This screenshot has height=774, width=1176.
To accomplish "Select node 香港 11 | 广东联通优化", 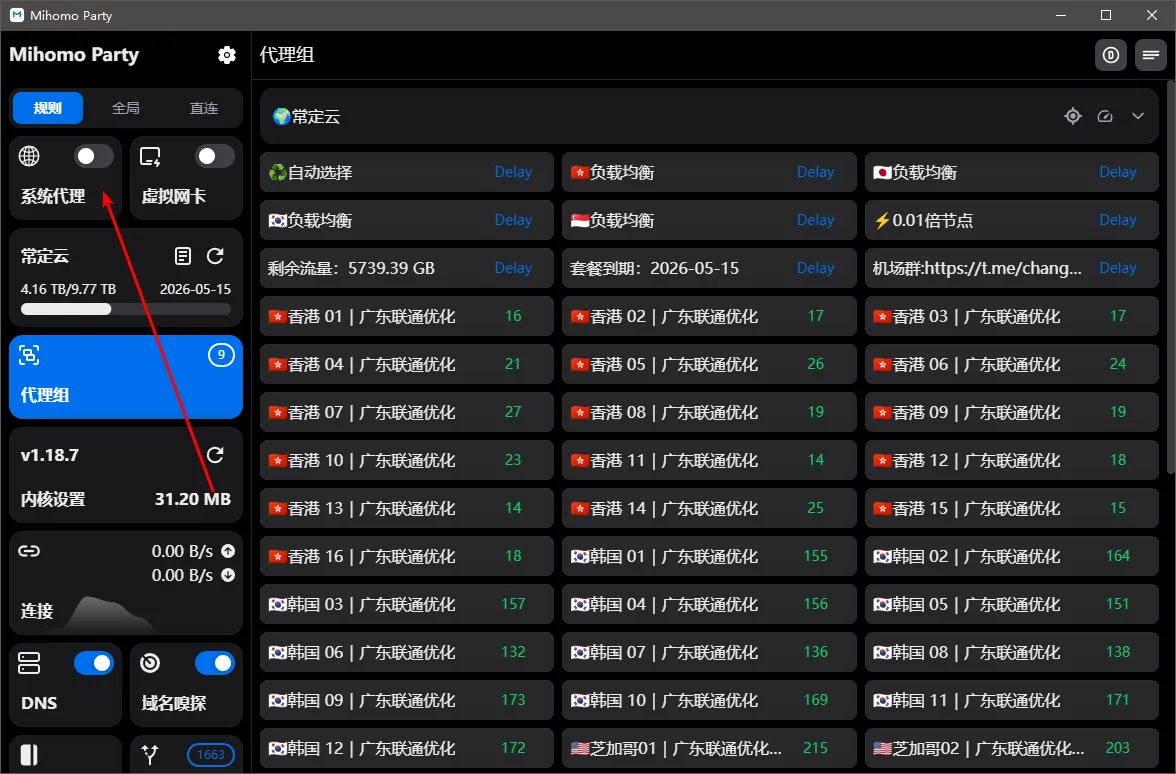I will tap(709, 460).
